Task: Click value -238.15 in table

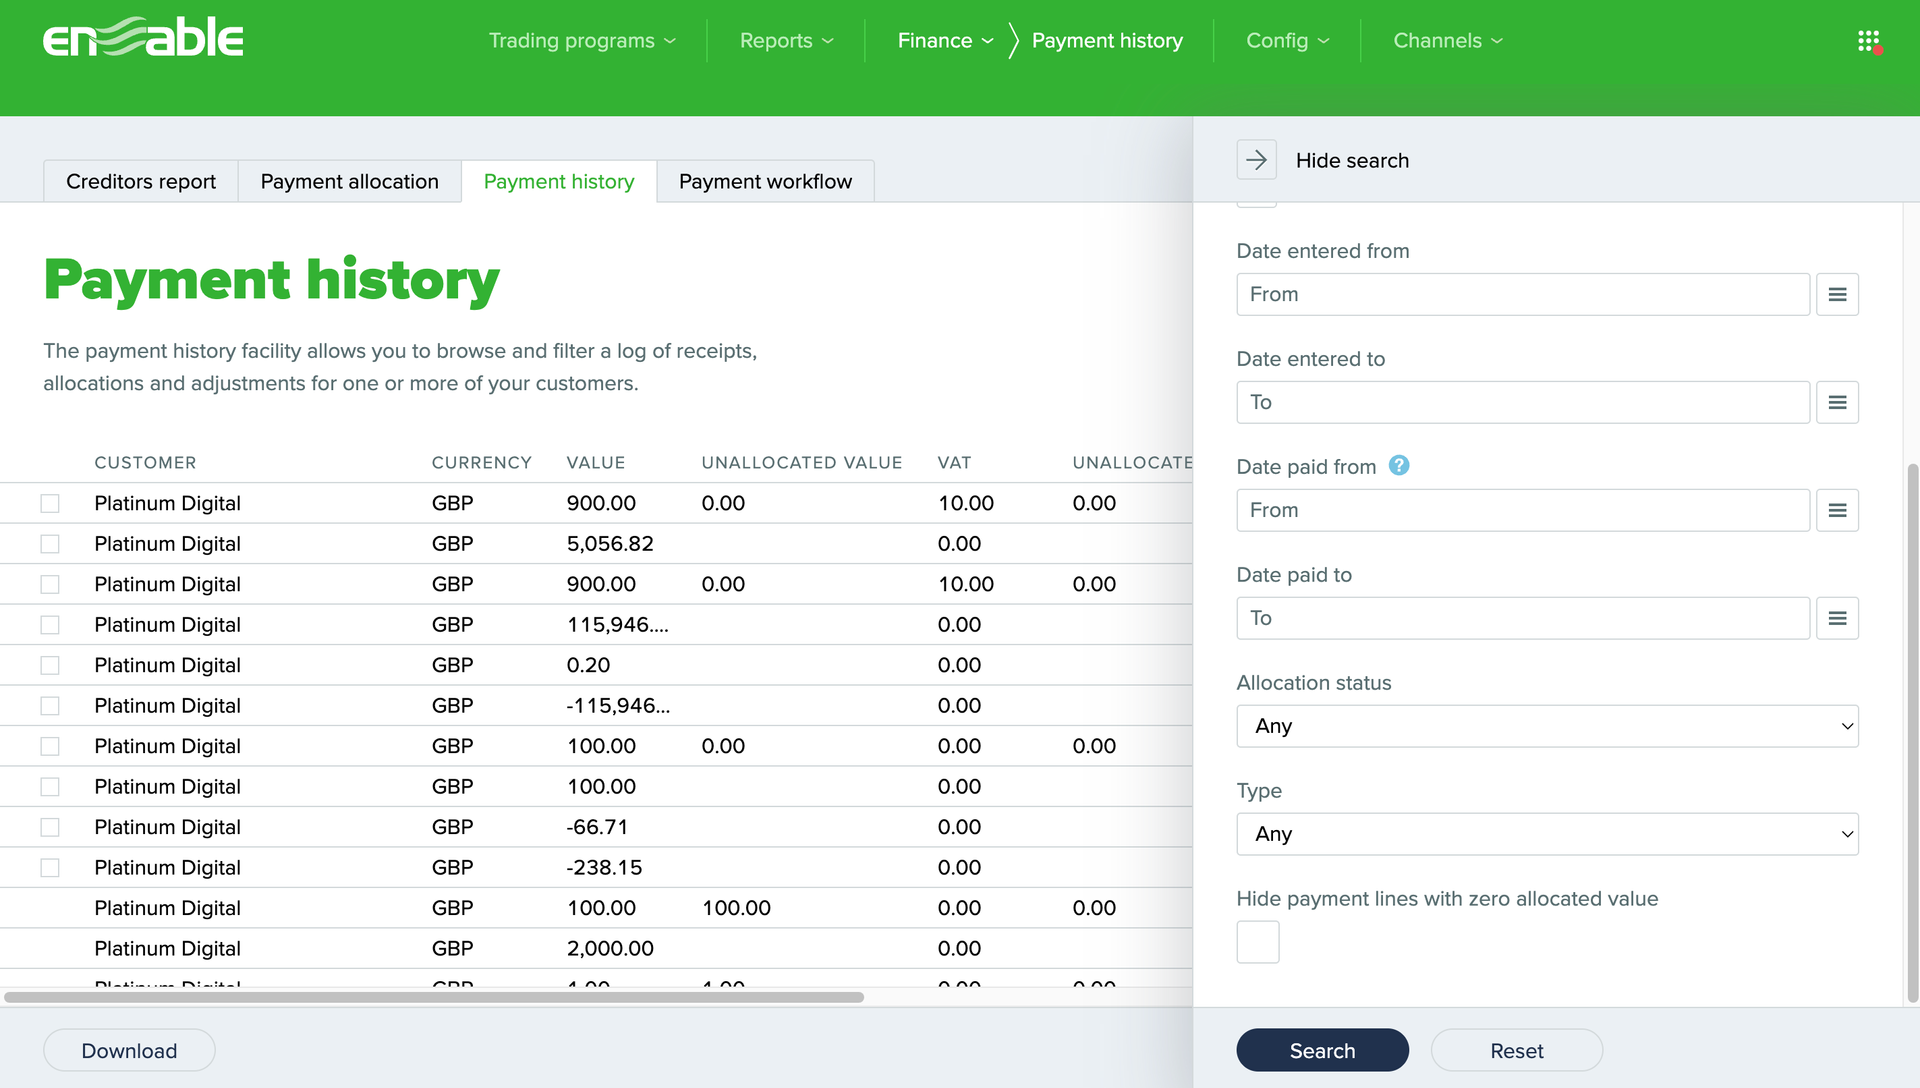Action: (604, 868)
